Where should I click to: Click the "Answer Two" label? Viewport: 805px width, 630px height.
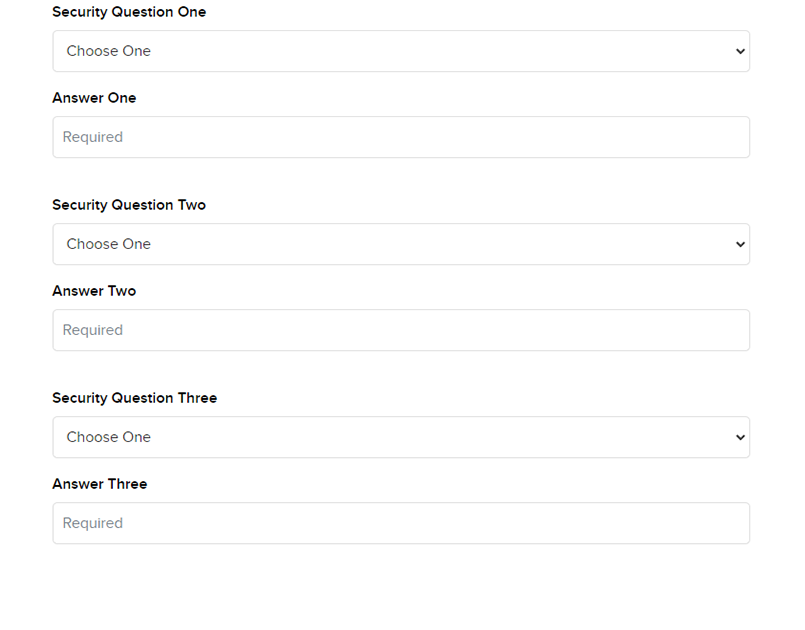click(94, 291)
